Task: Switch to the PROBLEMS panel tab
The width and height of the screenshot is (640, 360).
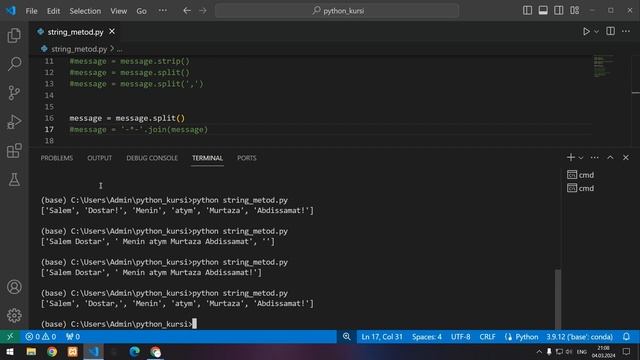Action: (57, 158)
